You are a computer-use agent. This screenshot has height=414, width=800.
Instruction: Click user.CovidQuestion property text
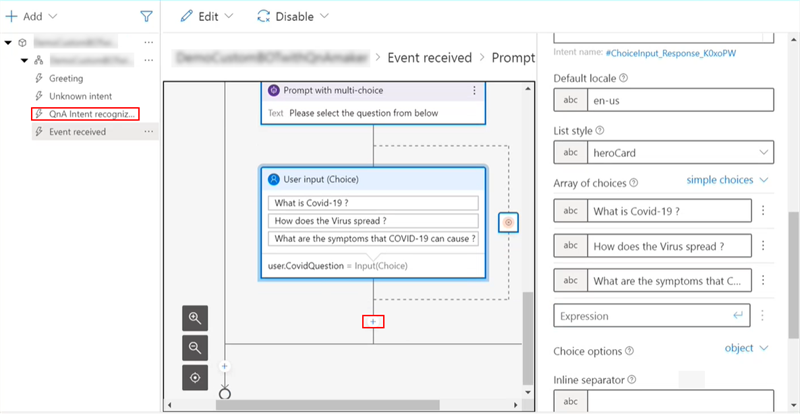pos(304,266)
